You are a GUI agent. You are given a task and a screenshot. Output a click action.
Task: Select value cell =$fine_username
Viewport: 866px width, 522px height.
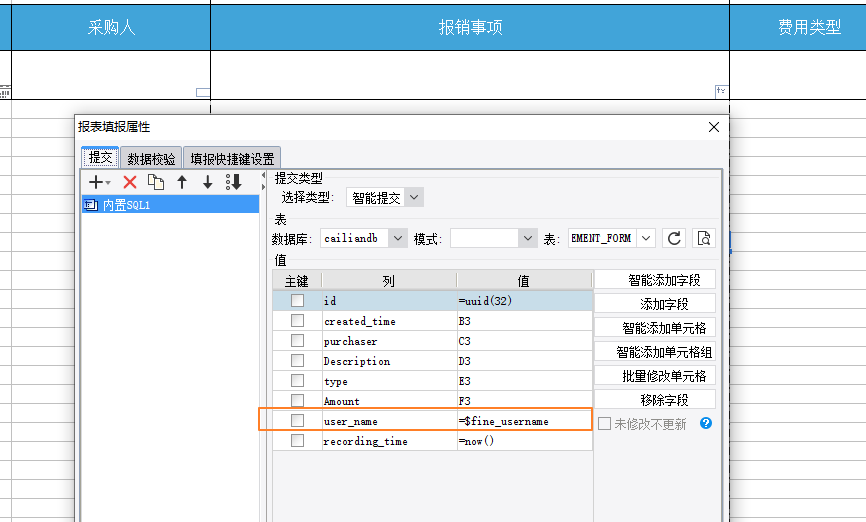[x=525, y=421]
